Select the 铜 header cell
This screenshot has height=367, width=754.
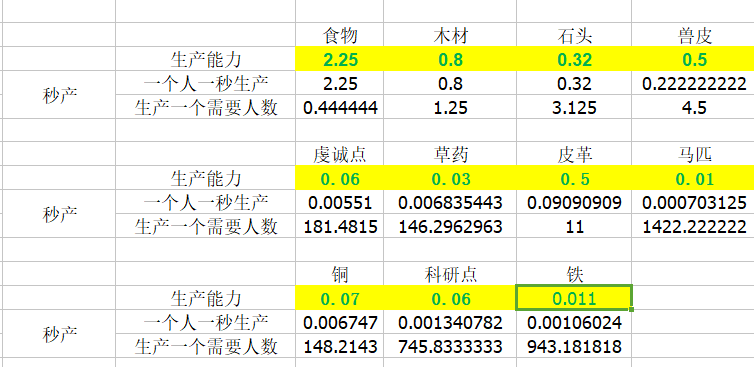pyautogui.click(x=339, y=274)
